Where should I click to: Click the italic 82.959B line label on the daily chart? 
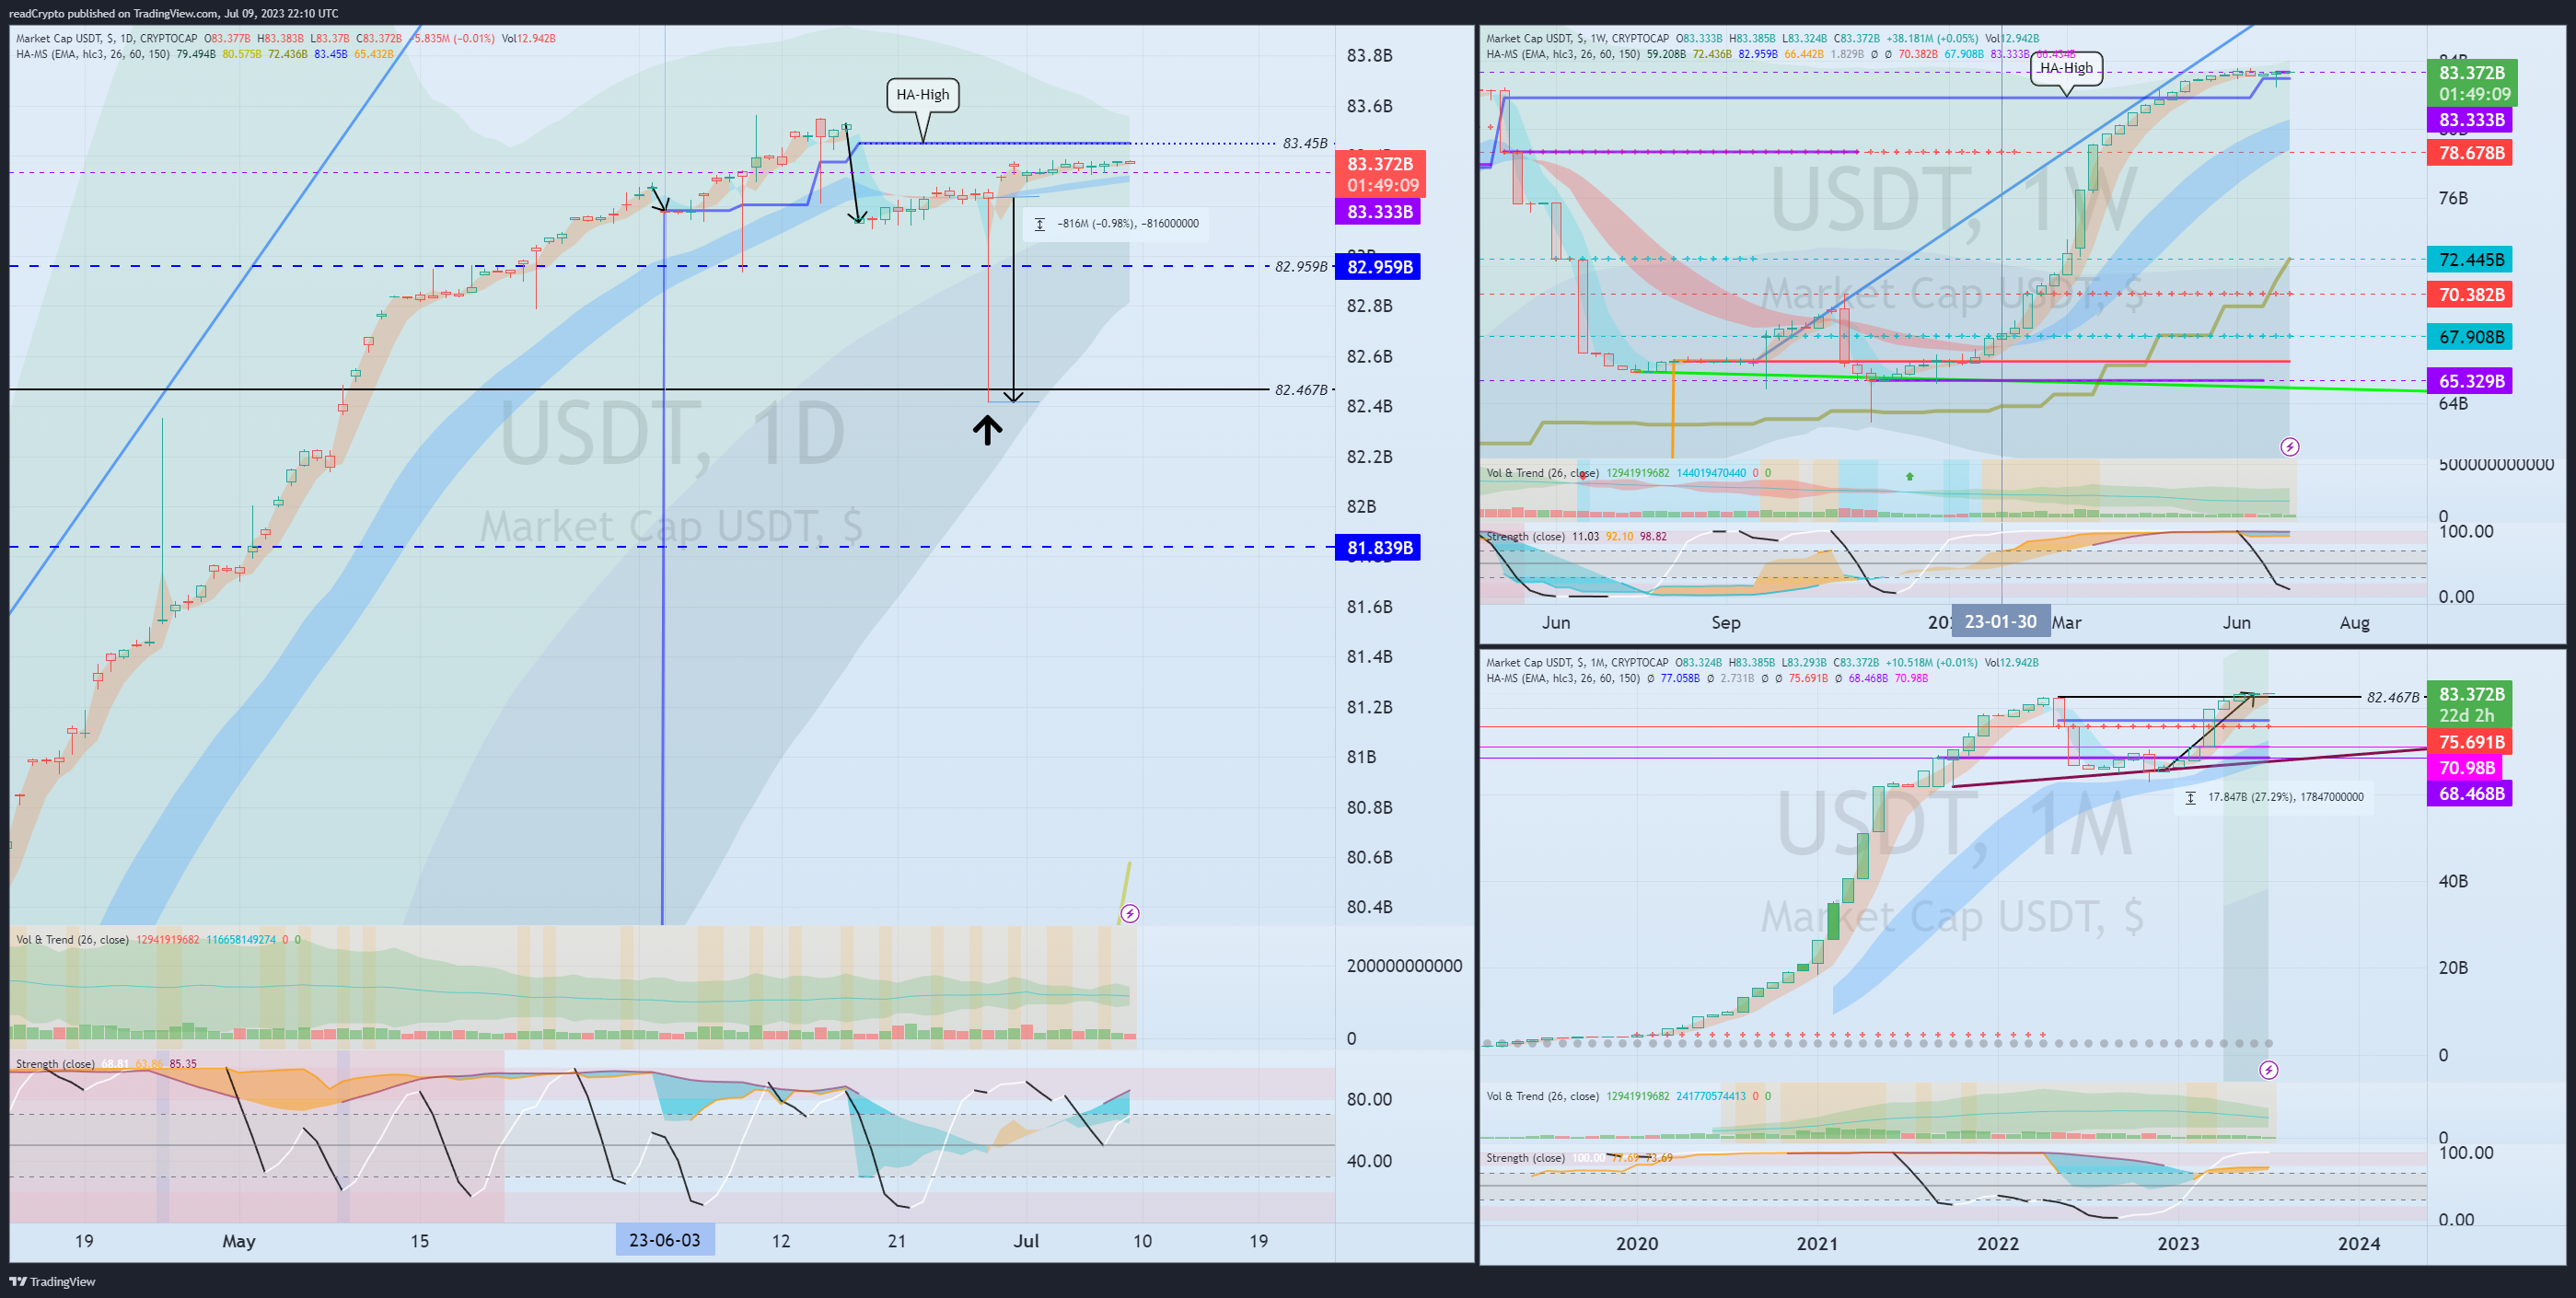click(1301, 267)
